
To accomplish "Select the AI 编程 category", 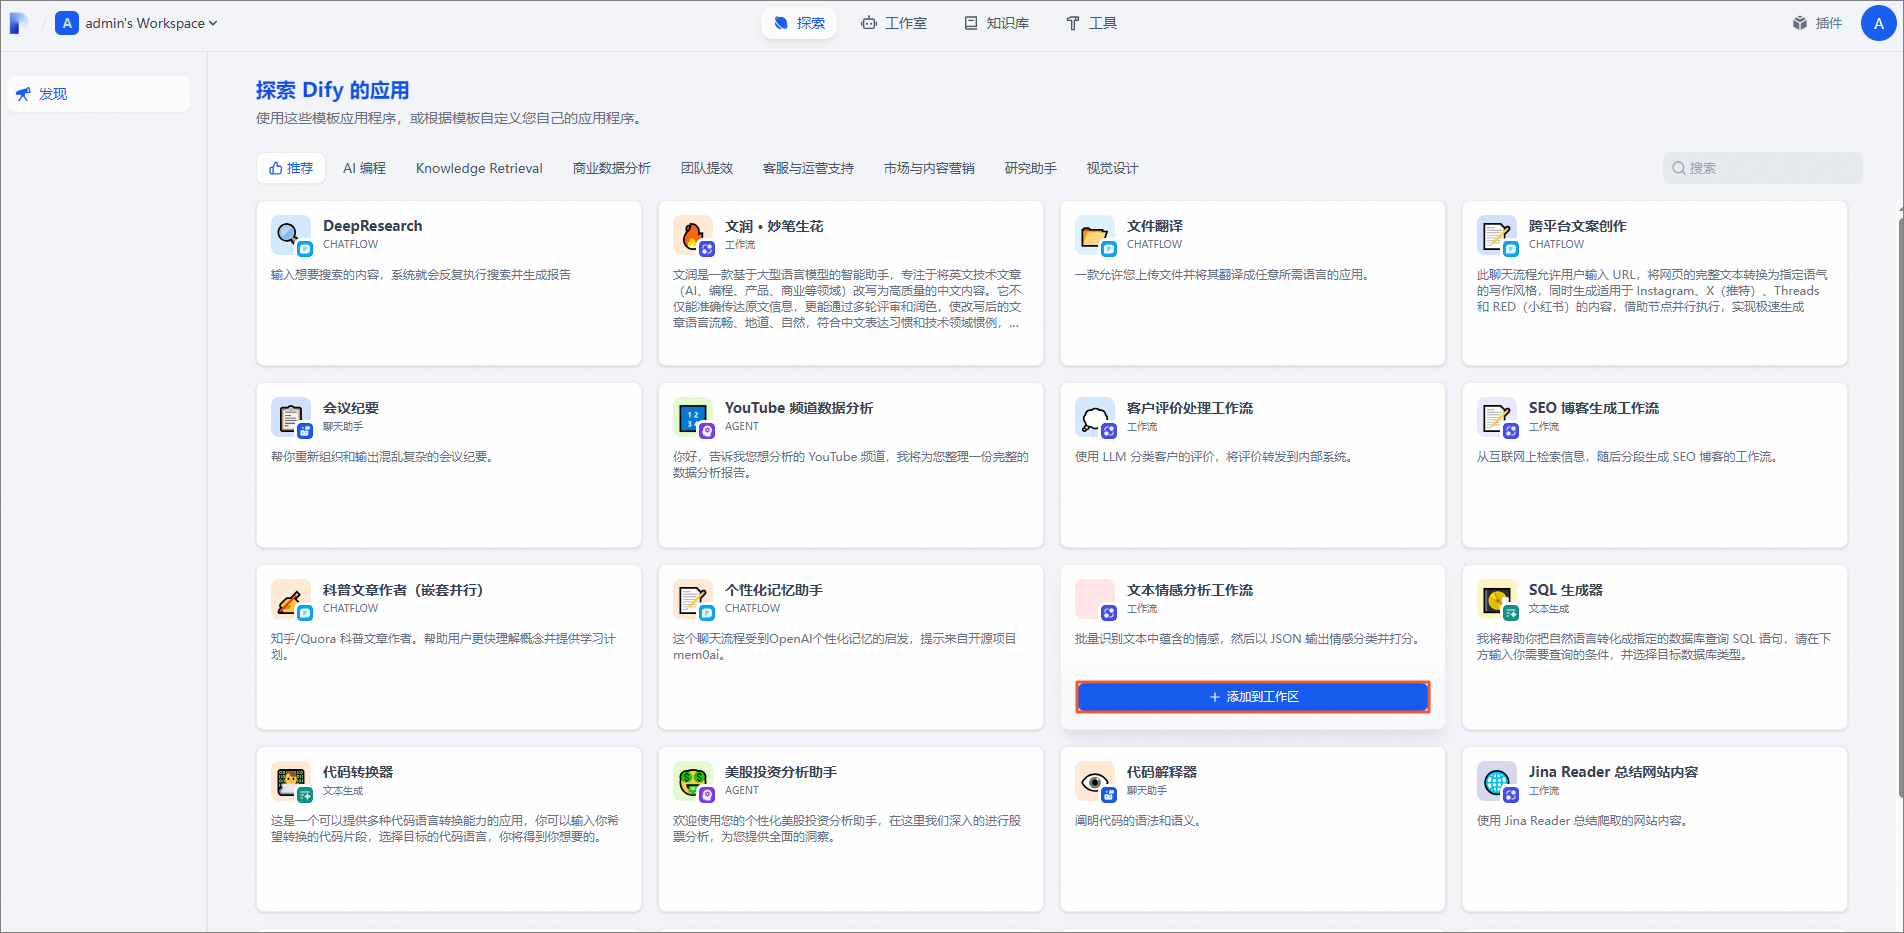I will pyautogui.click(x=364, y=168).
